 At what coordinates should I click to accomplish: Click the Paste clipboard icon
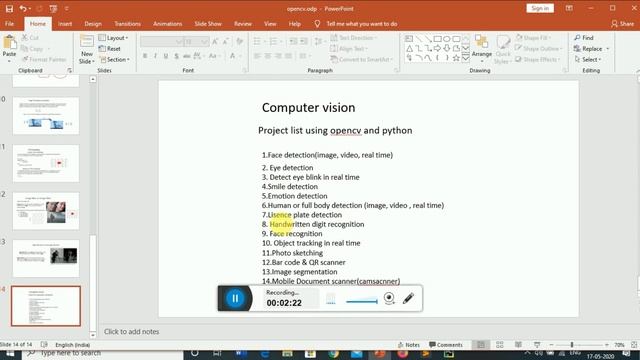9,42
